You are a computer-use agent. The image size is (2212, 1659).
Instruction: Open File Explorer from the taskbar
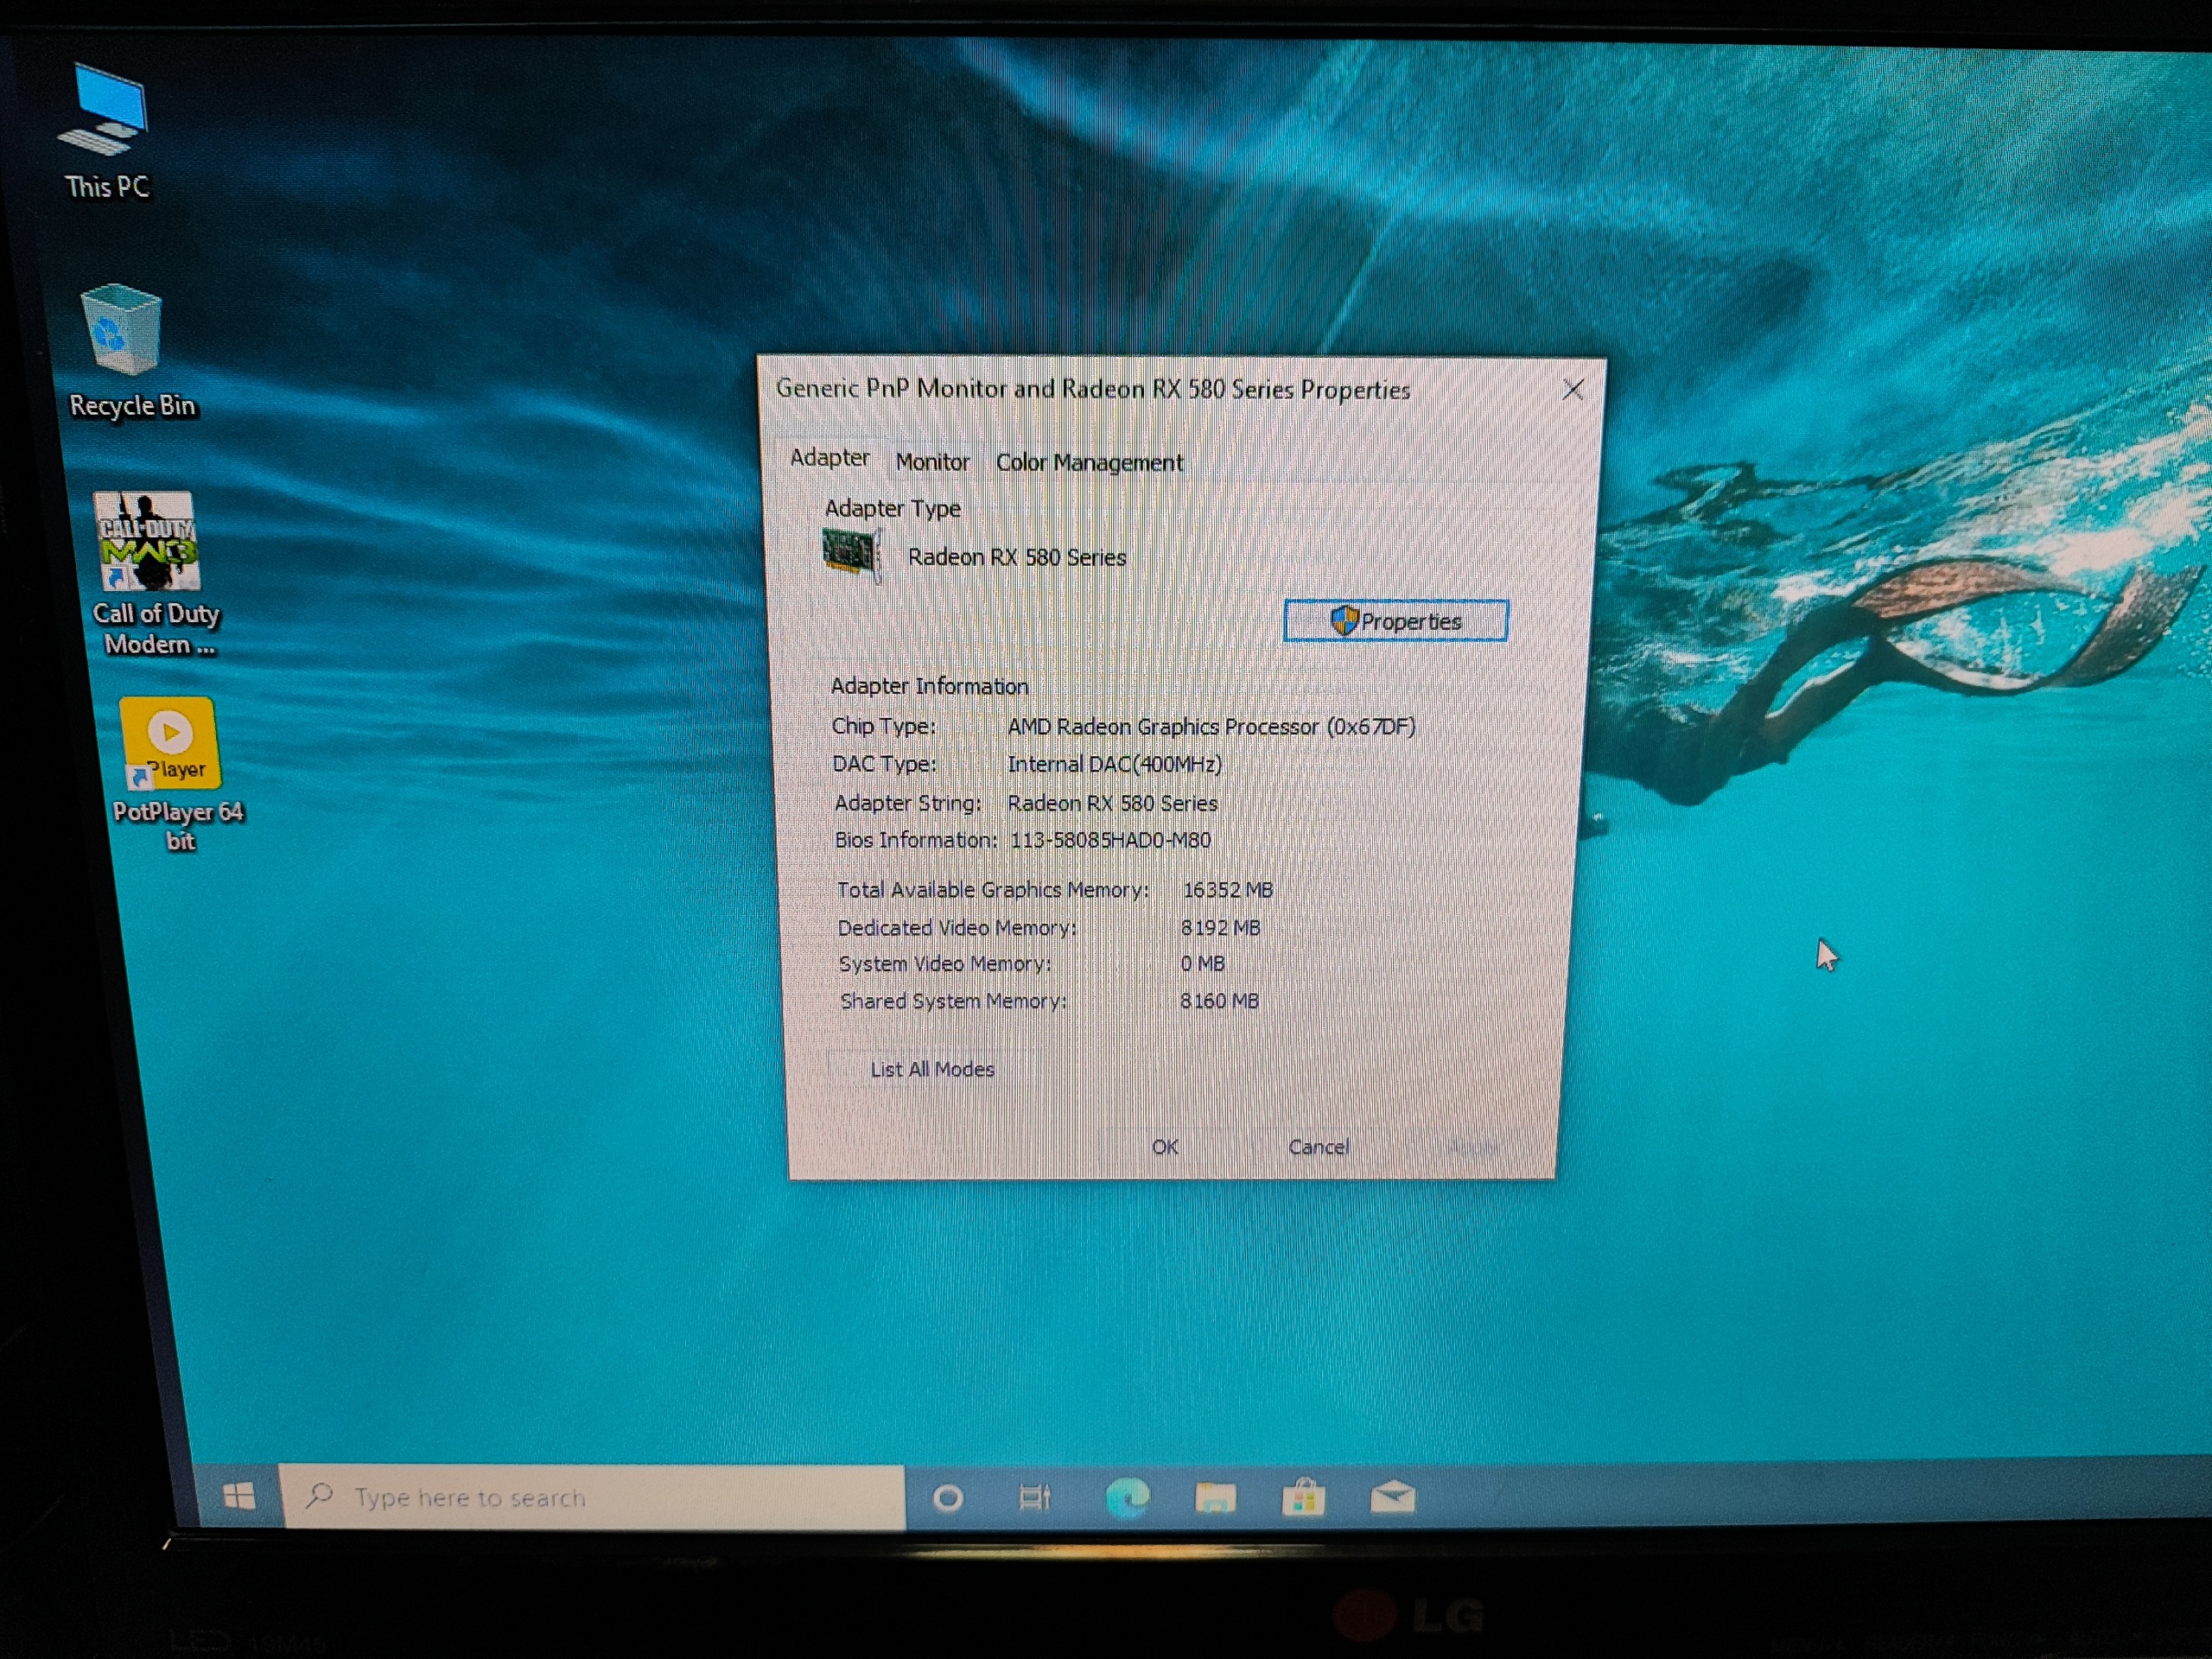(x=1215, y=1497)
